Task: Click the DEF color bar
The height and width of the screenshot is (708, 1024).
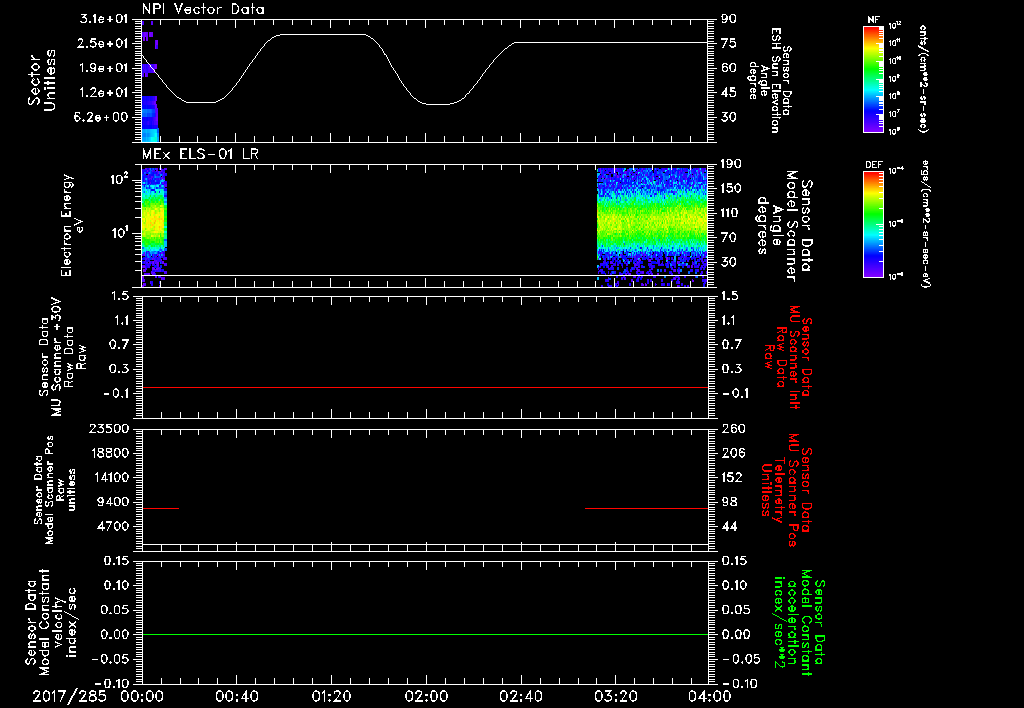Action: pos(873,223)
